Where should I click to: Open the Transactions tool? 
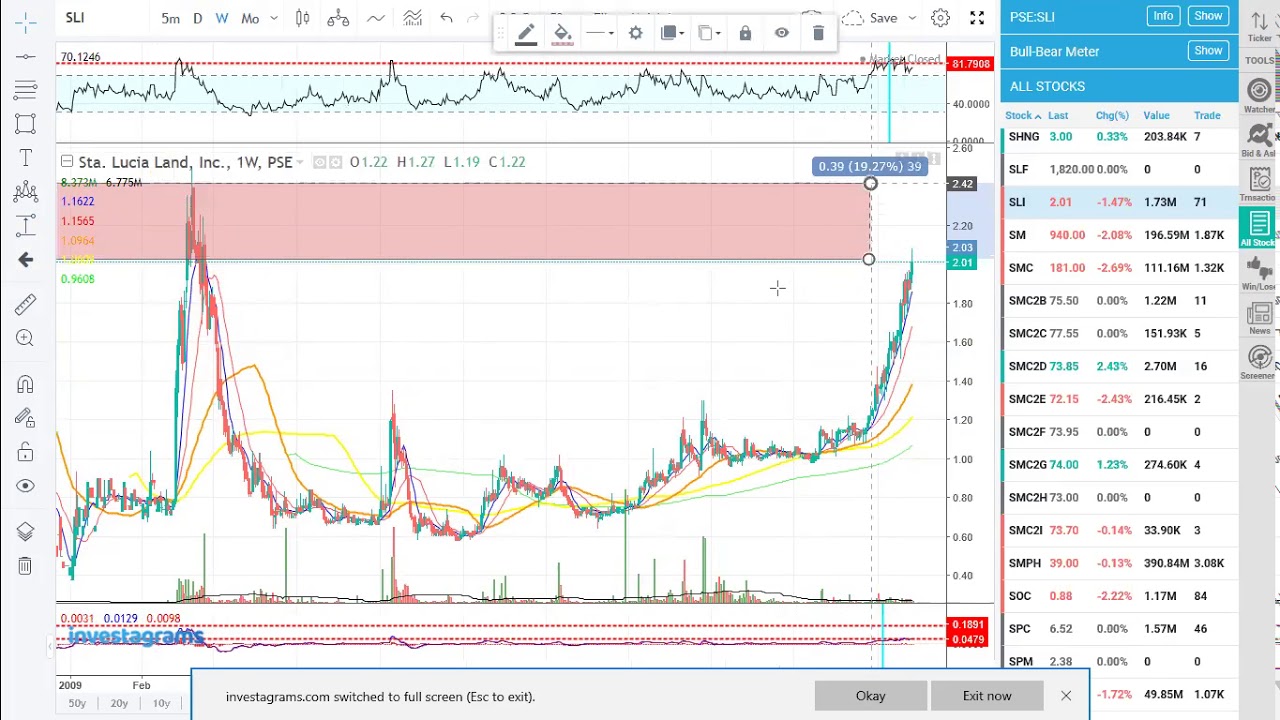point(1259,184)
